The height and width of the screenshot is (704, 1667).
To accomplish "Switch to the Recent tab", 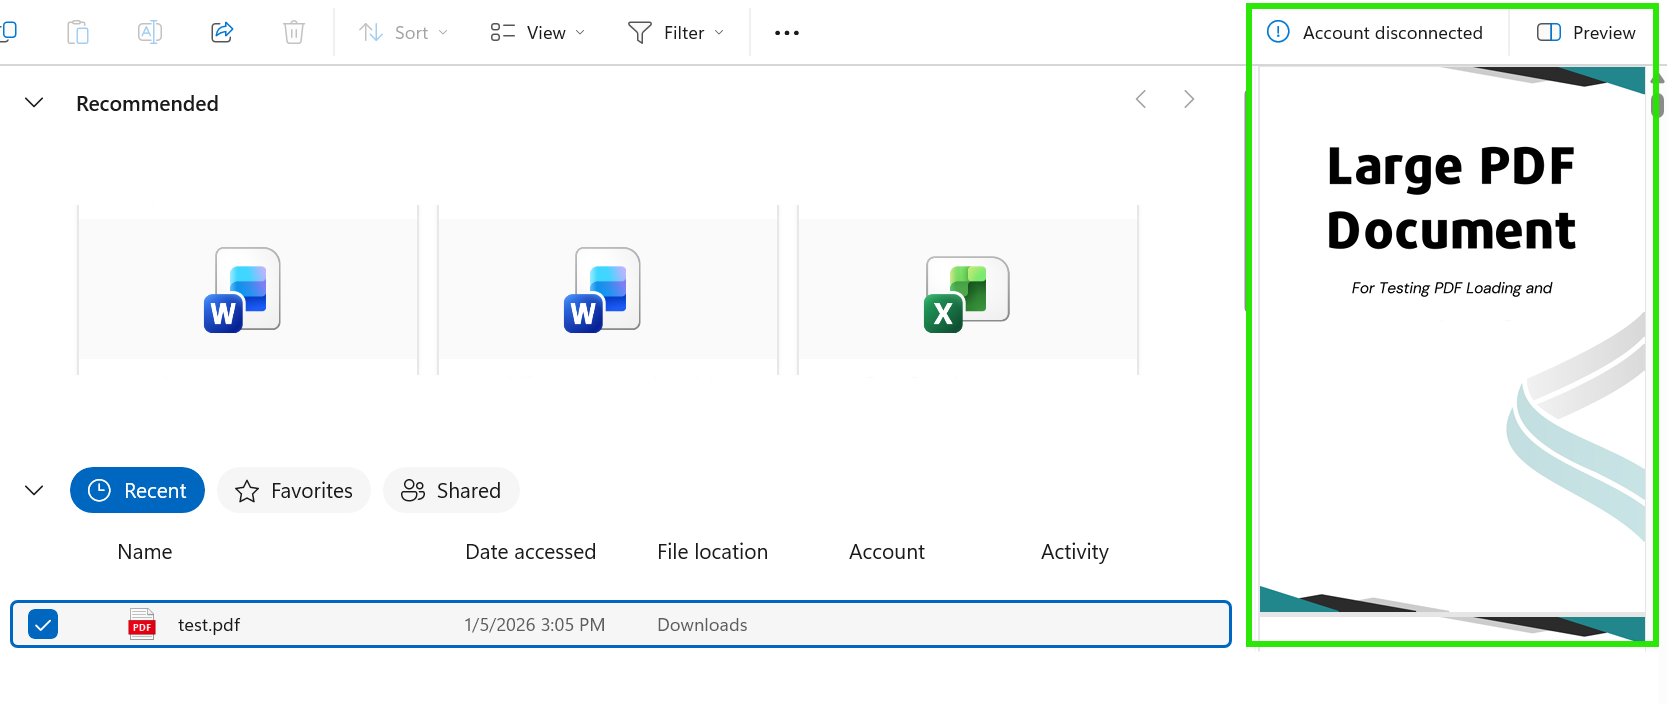I will click(137, 490).
